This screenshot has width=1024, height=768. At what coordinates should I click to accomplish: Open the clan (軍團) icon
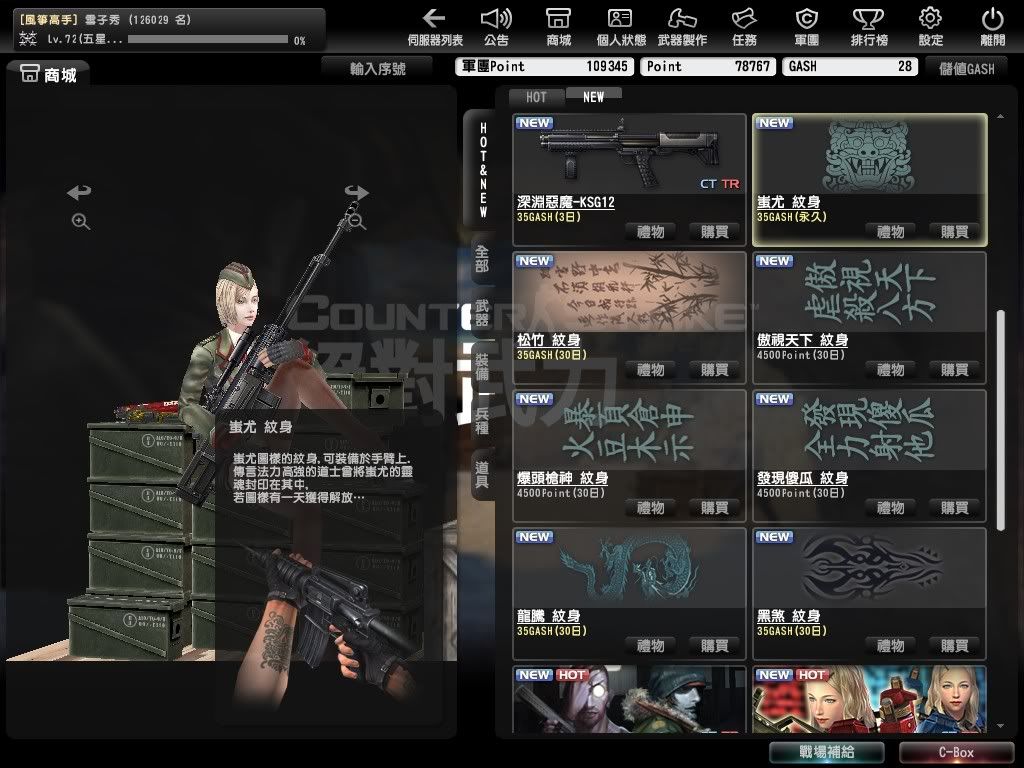[806, 19]
